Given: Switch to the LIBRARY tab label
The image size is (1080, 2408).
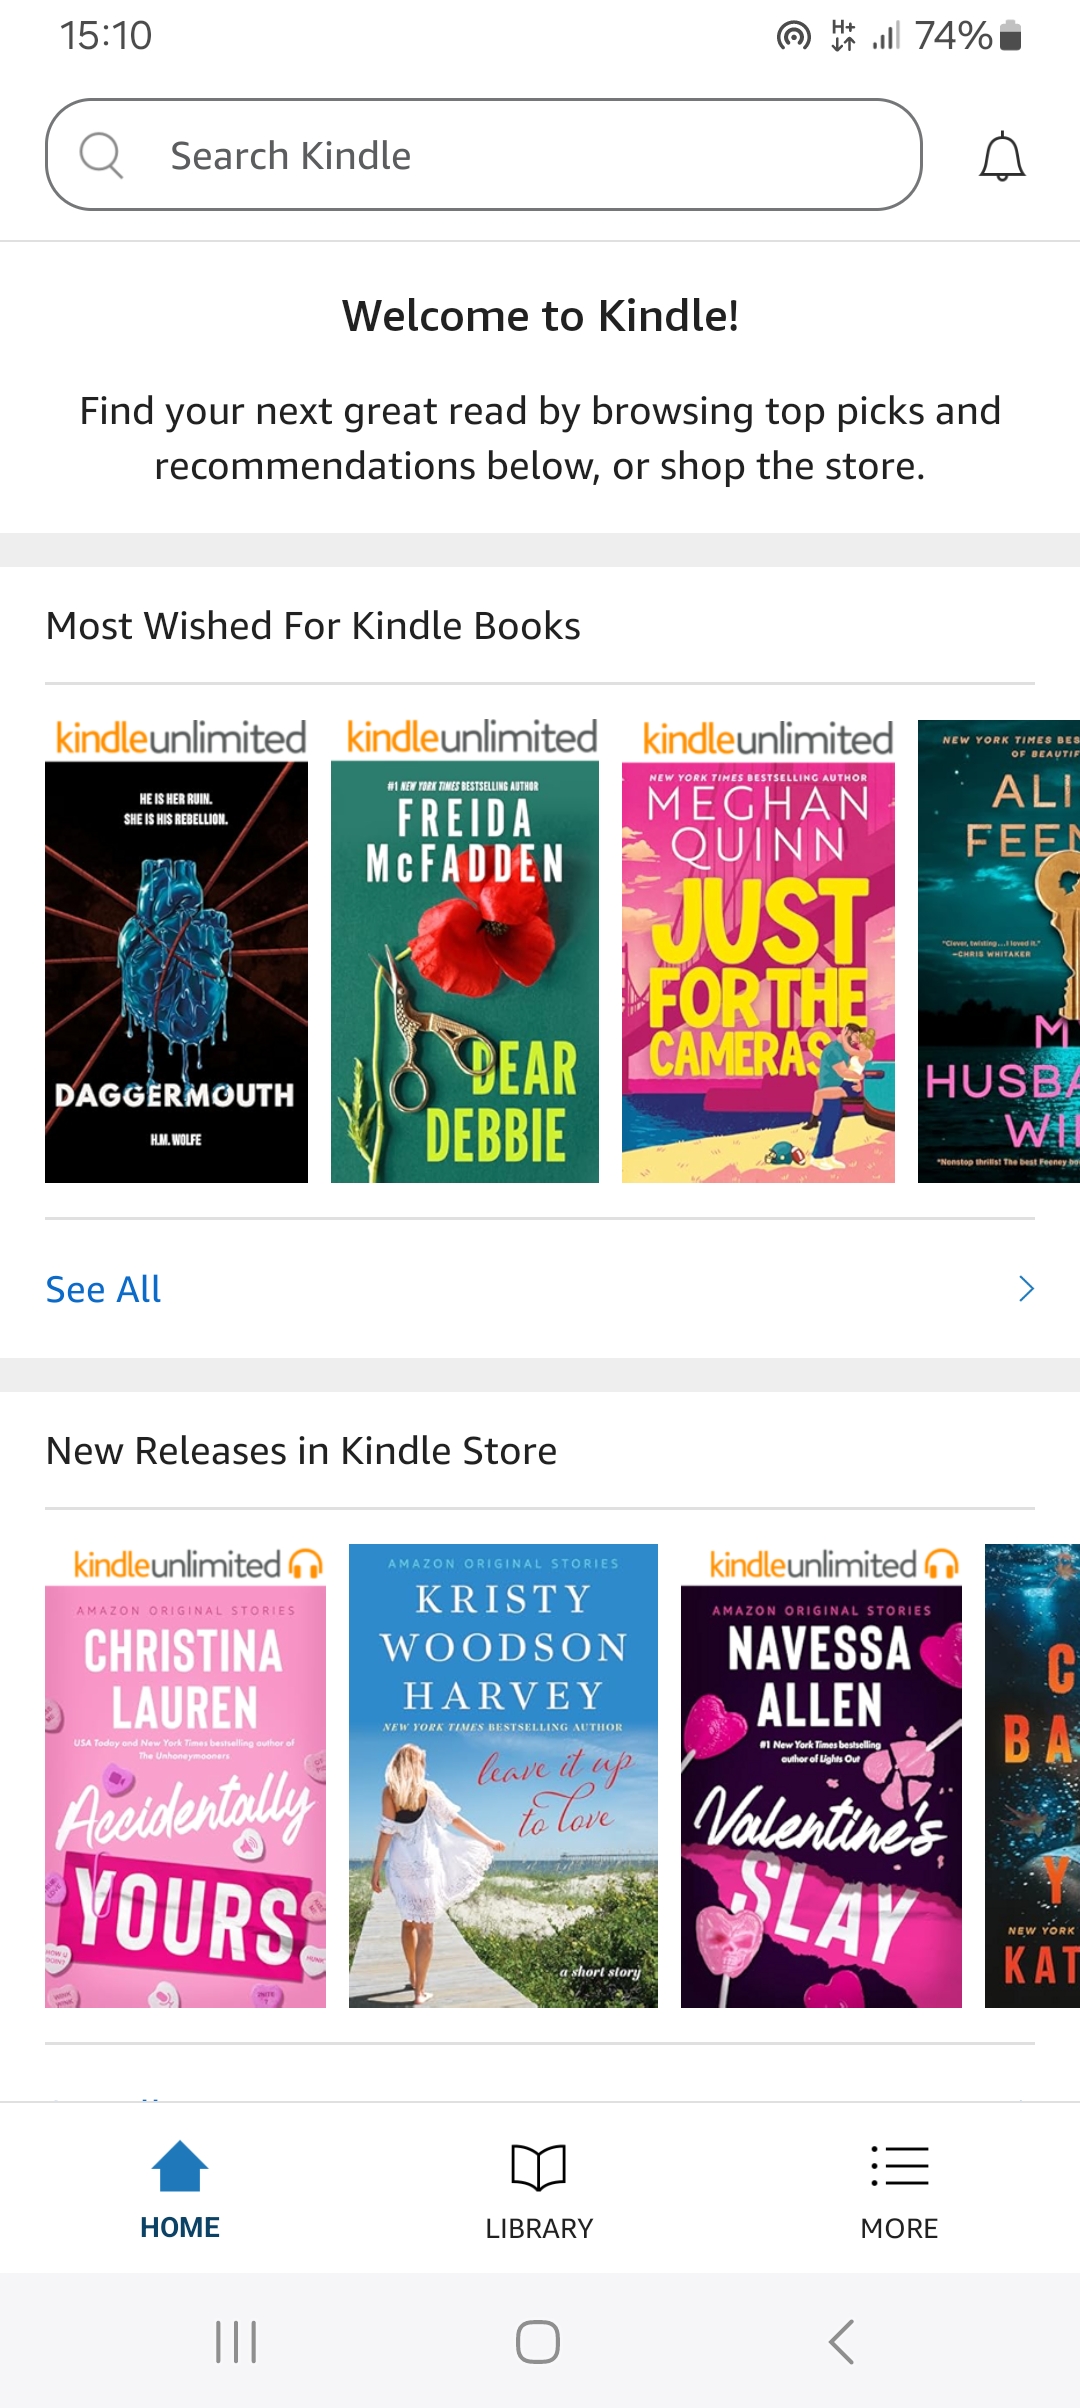Looking at the screenshot, I should 539,2228.
